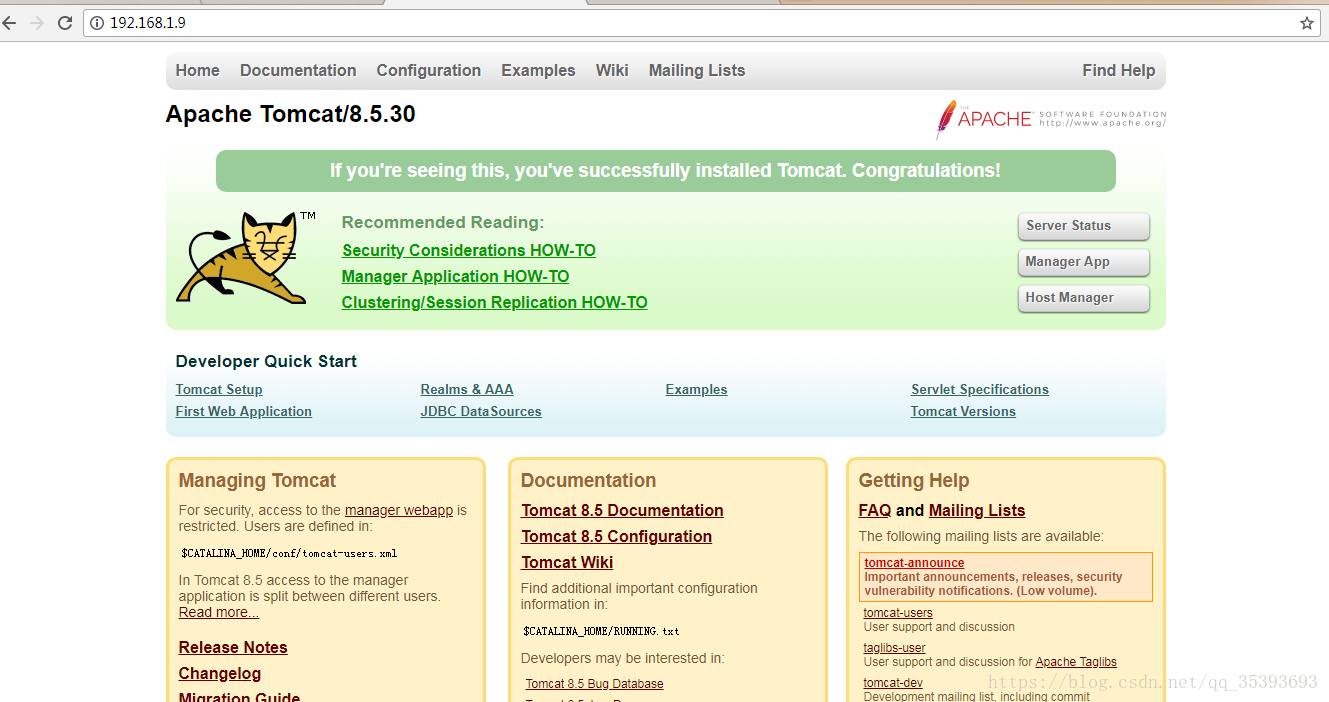
Task: Click the Host Manager button
Action: 1083,298
